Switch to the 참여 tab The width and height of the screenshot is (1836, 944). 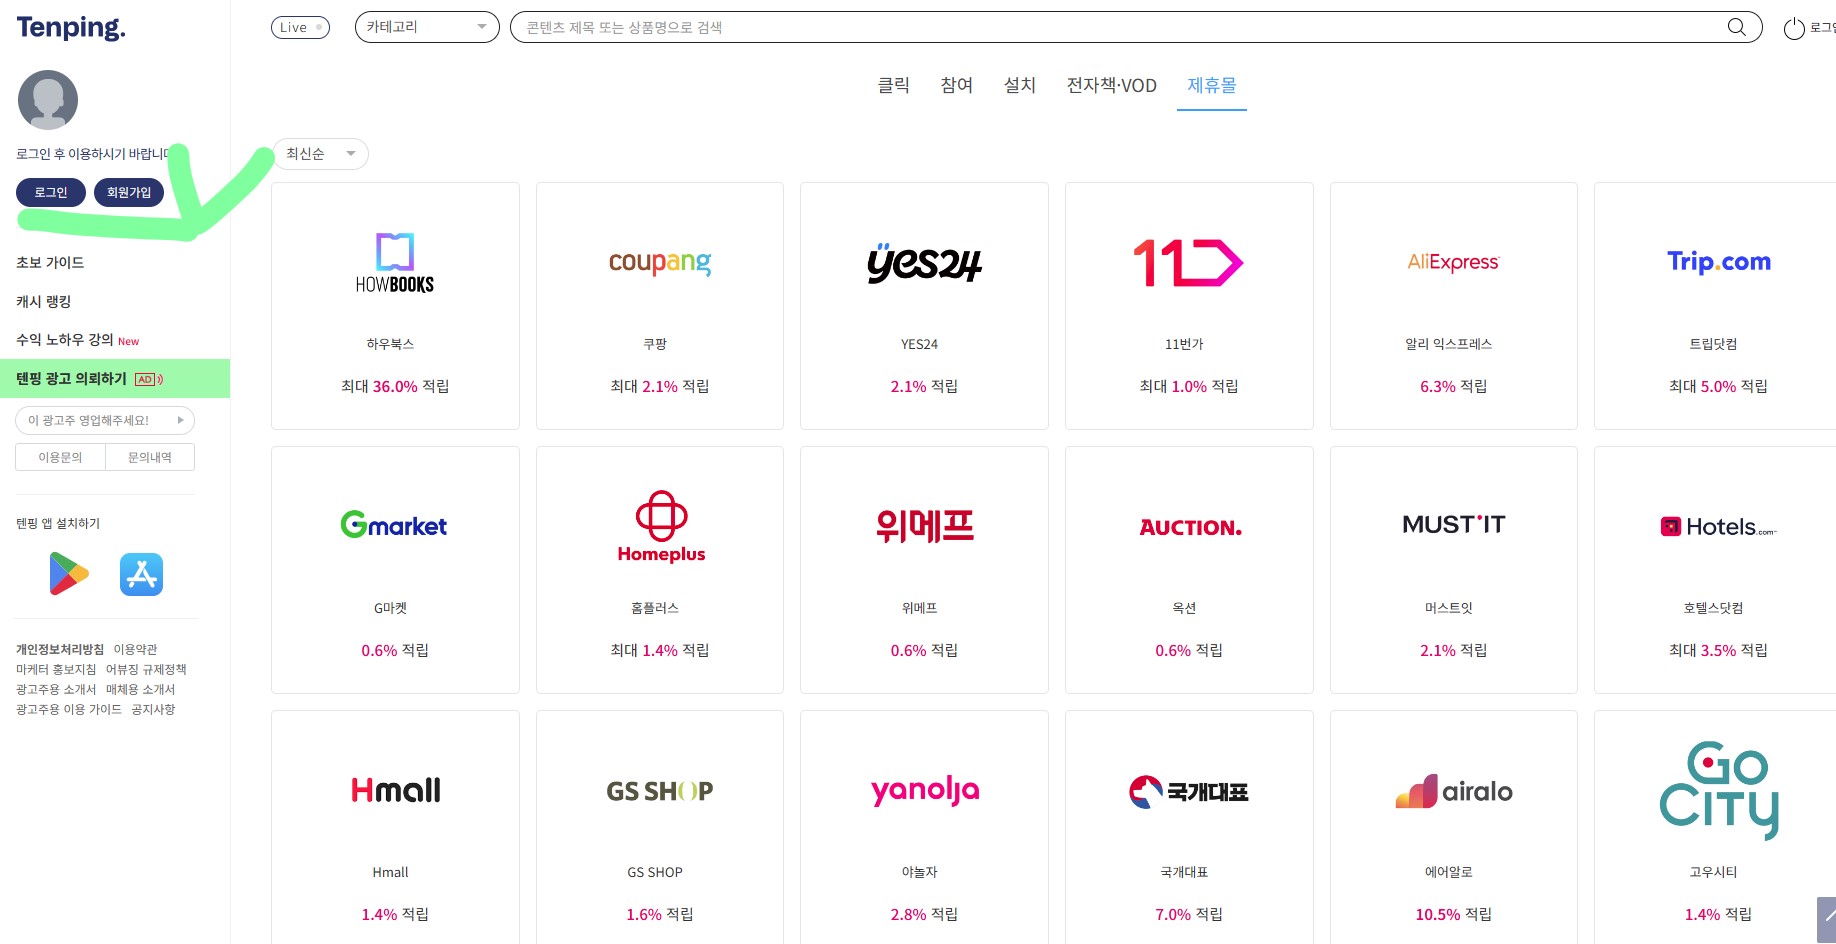pyautogui.click(x=957, y=85)
